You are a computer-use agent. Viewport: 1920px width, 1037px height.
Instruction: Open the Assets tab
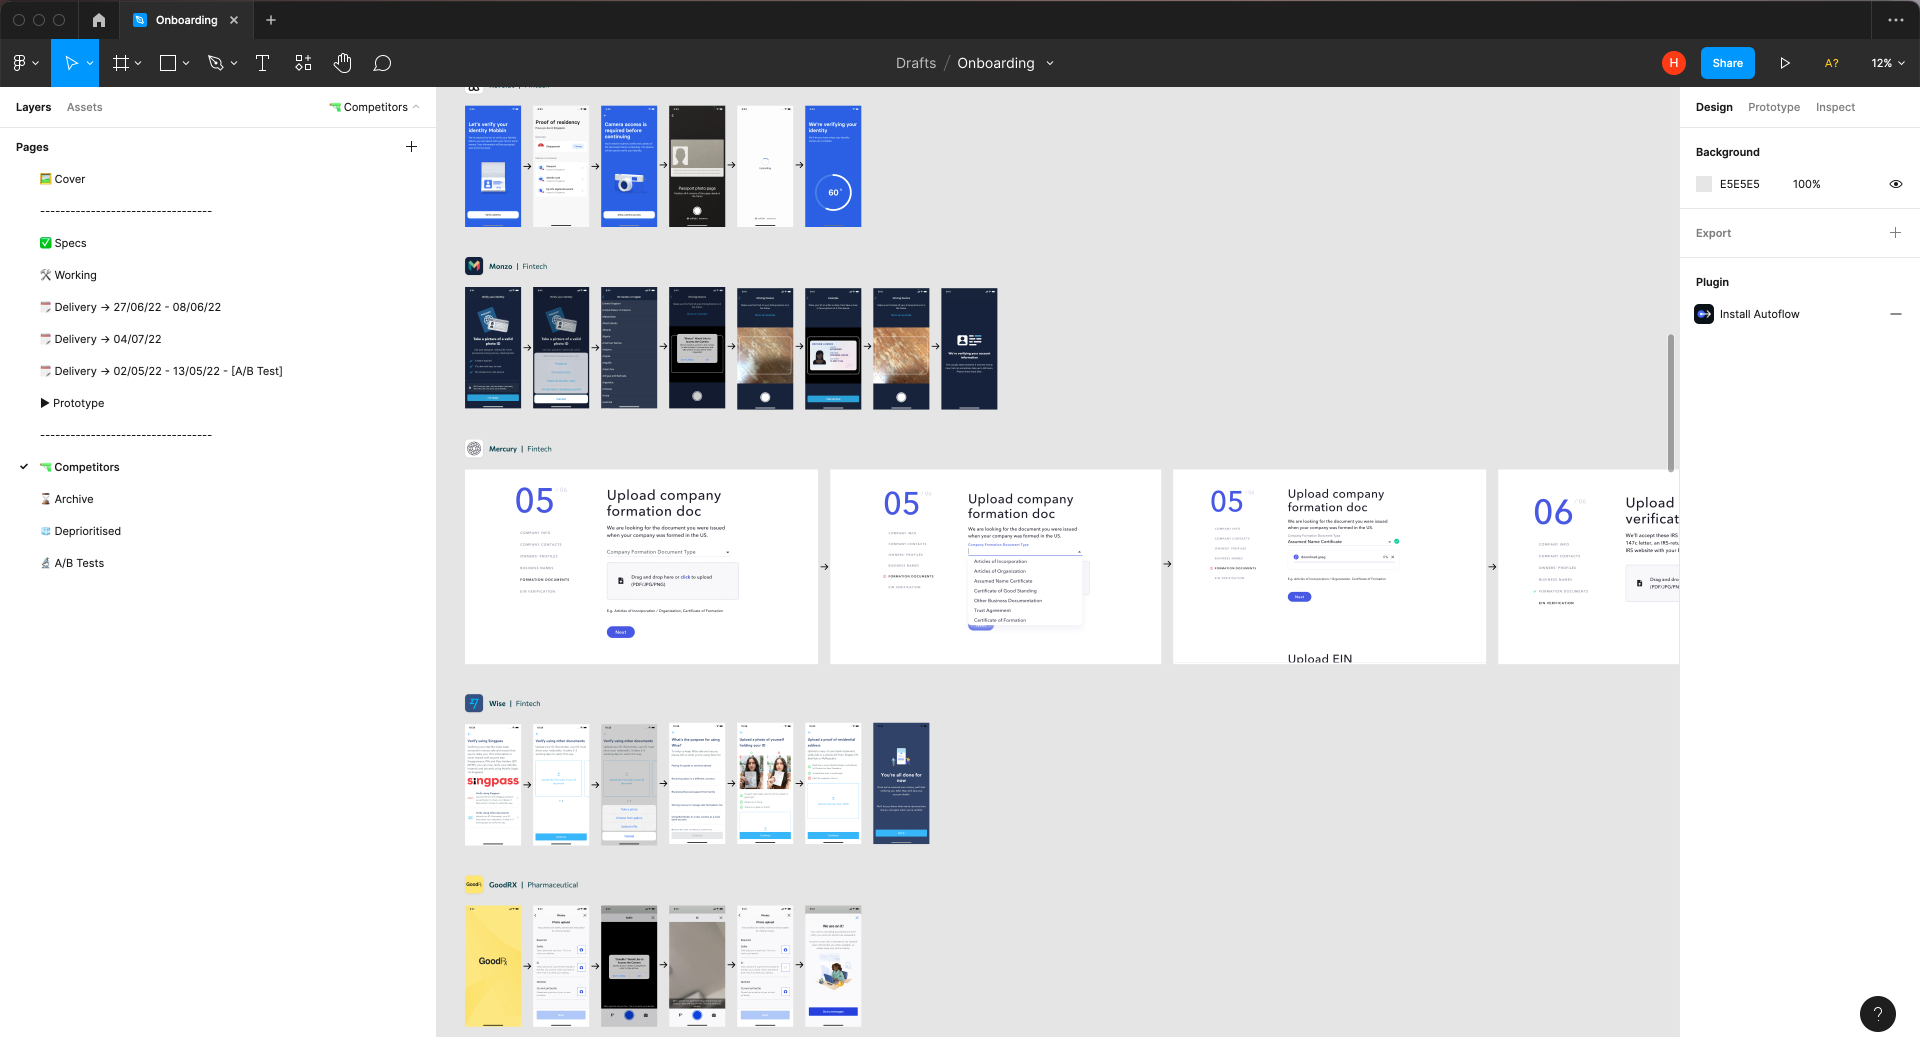point(84,107)
